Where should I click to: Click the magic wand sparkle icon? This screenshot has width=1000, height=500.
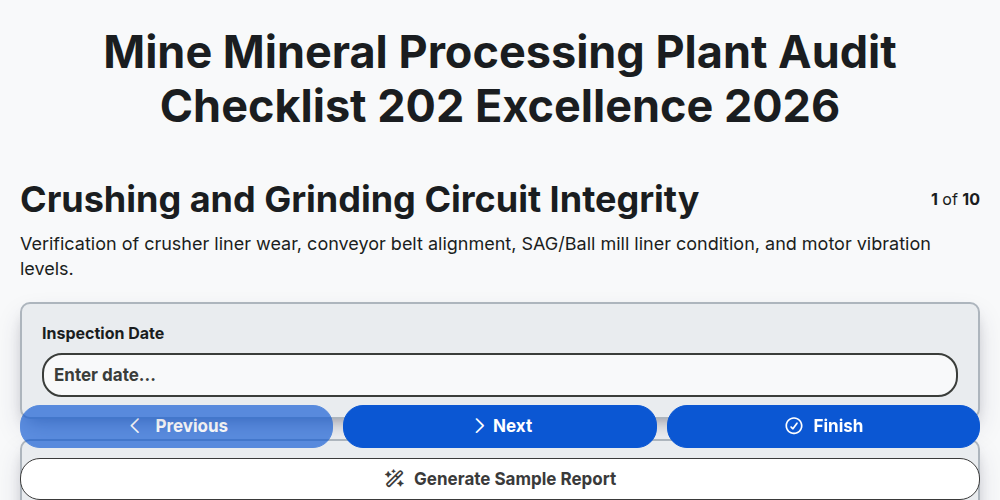pyautogui.click(x=394, y=479)
